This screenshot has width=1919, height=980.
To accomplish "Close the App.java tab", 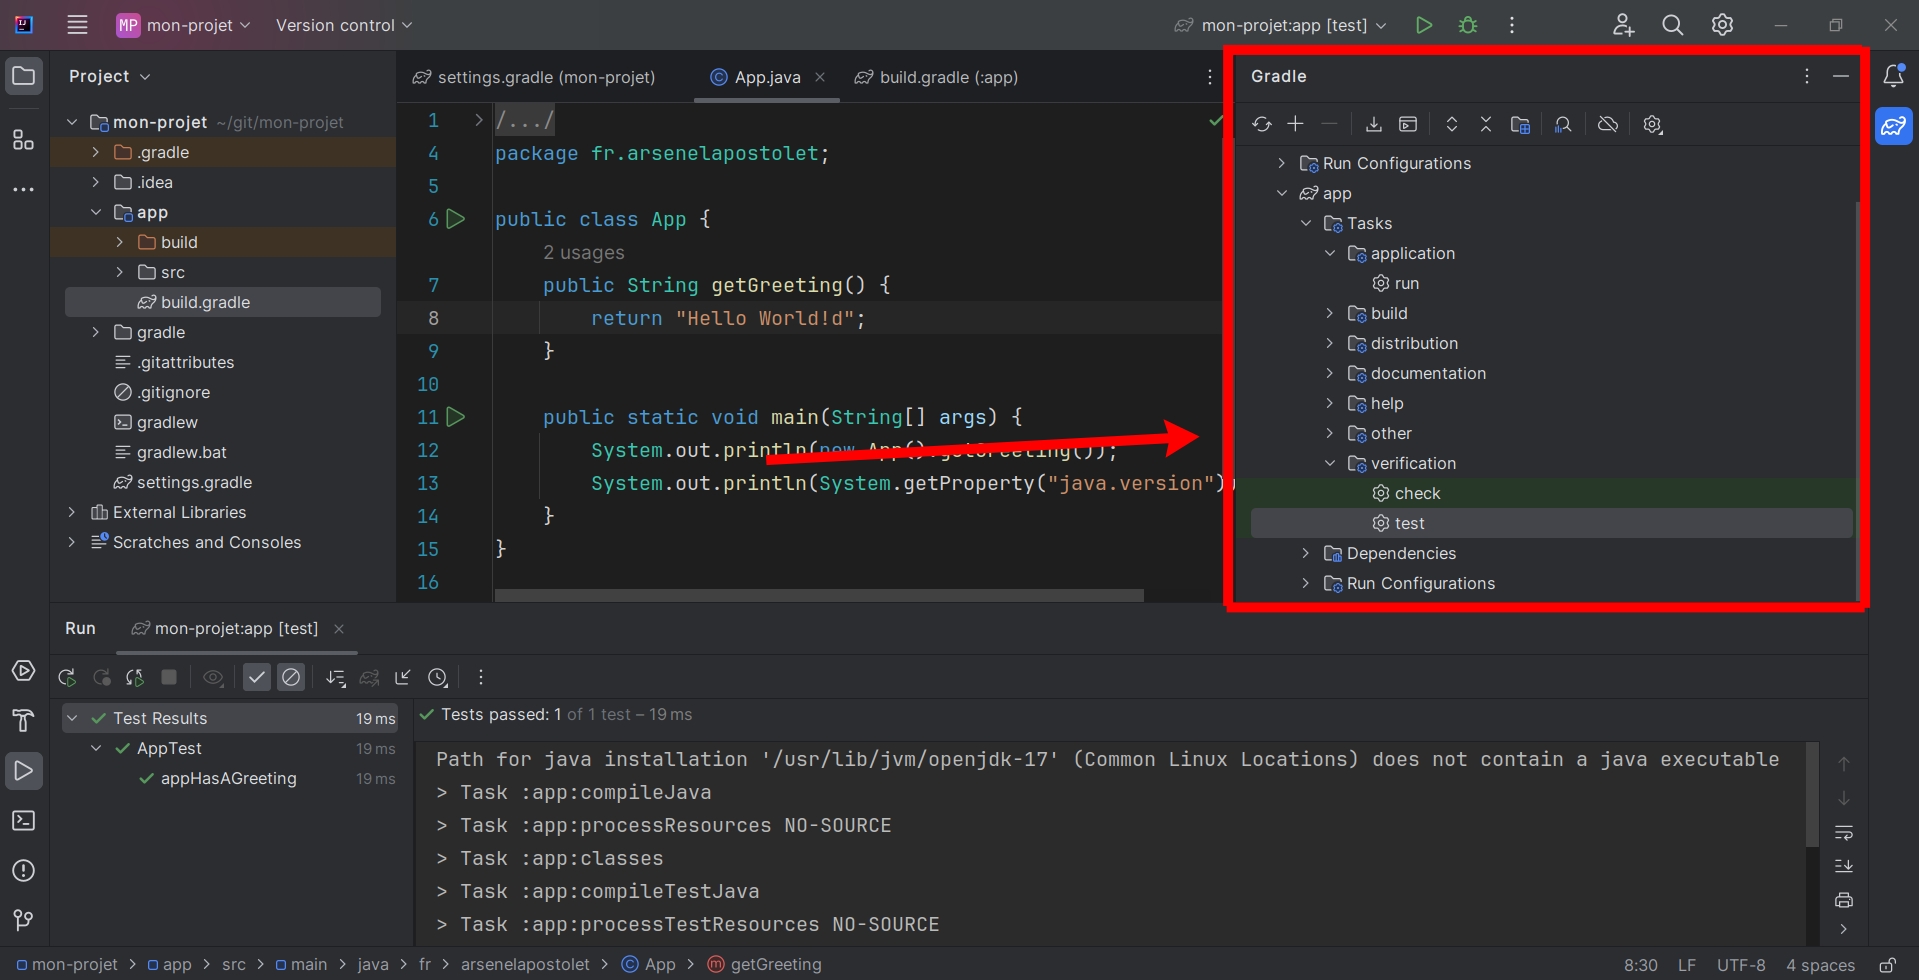I will [x=820, y=77].
